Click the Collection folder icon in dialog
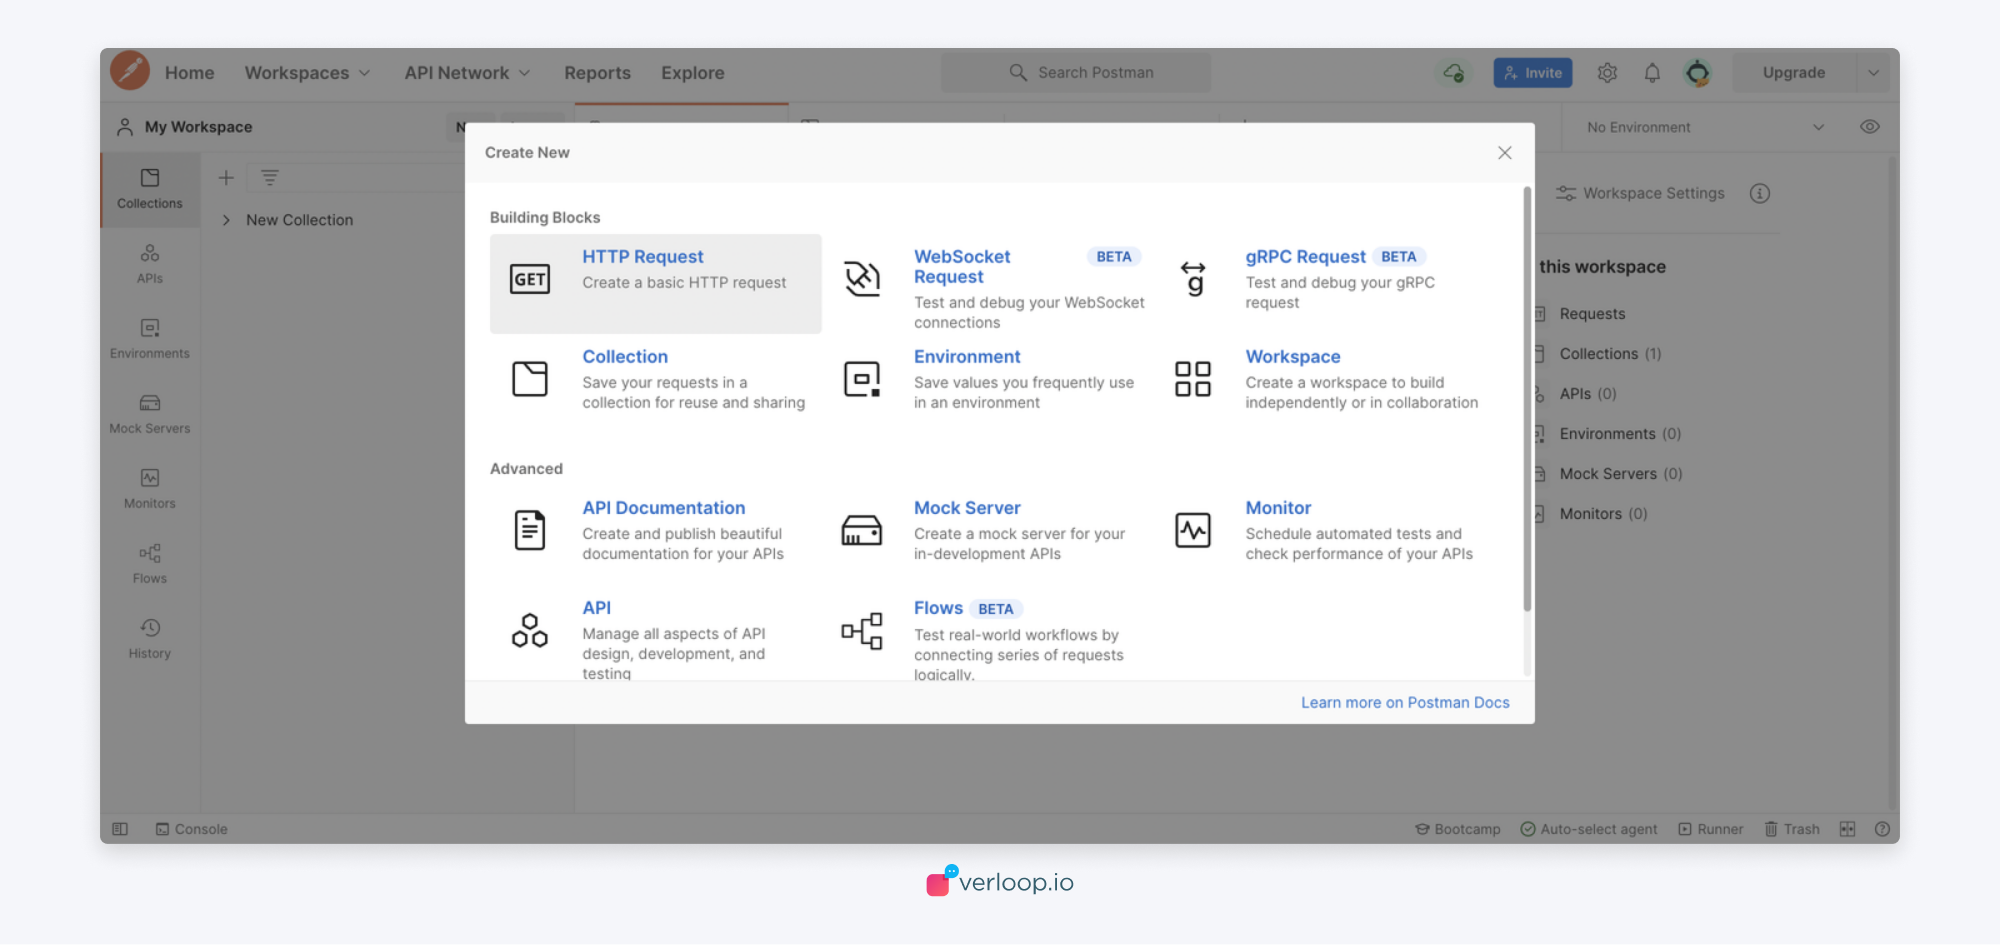The width and height of the screenshot is (2000, 945). point(530,379)
